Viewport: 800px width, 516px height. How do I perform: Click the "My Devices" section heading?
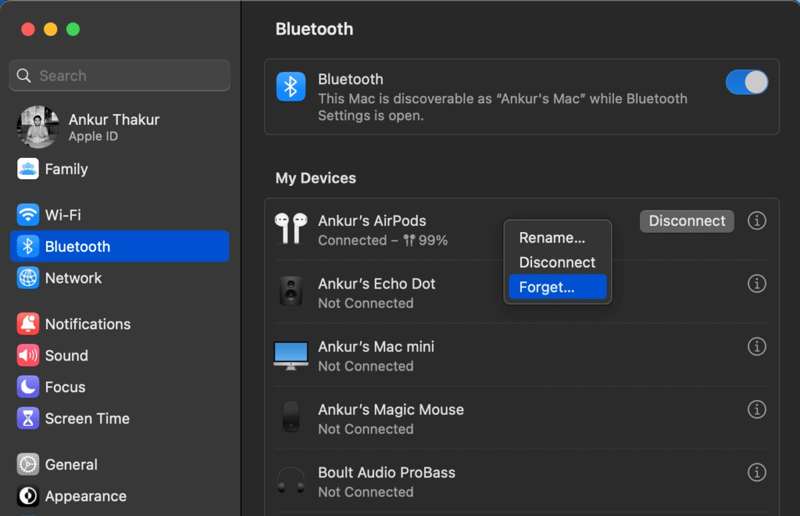(316, 178)
